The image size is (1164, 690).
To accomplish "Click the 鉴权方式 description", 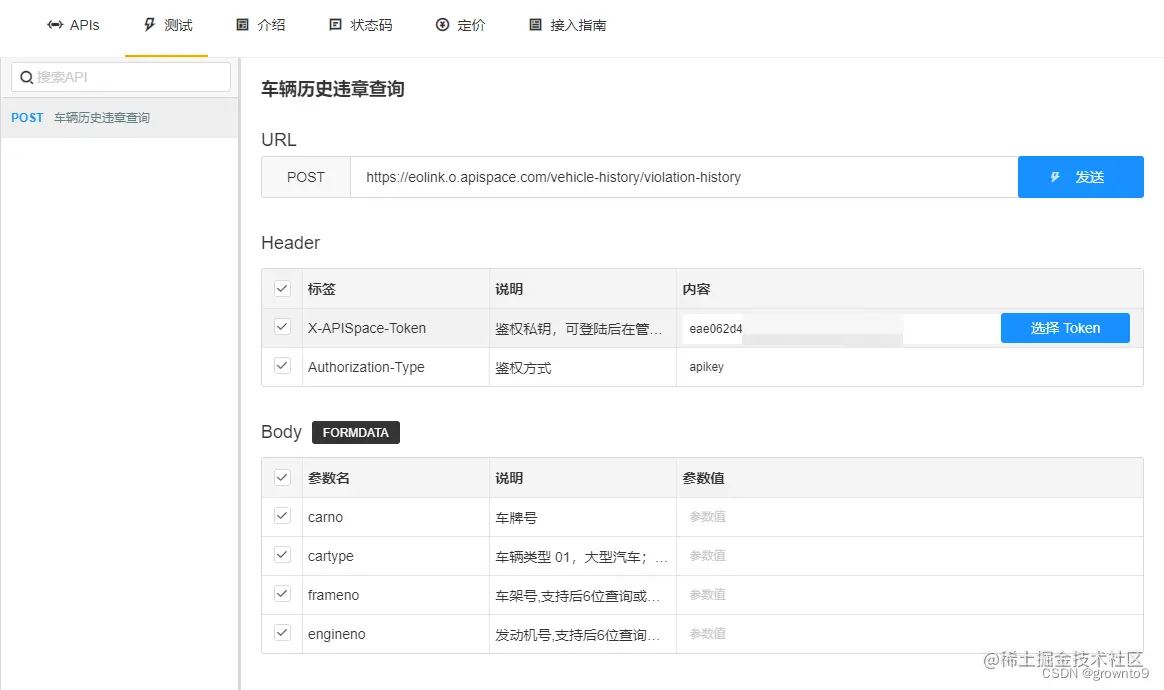I will point(523,368).
